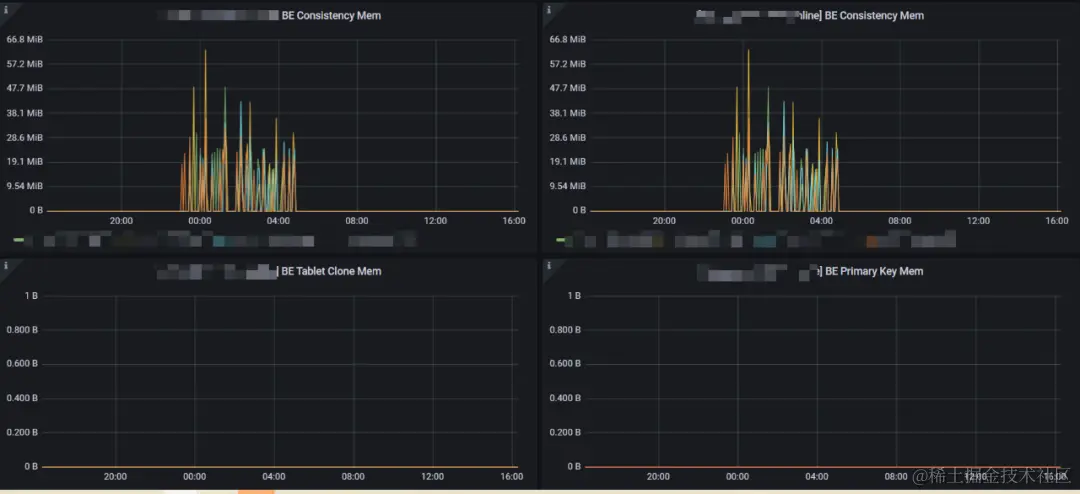This screenshot has width=1080, height=494.
Task: Click info icon of left BE Consistency Mem panel
Action: tap(7, 10)
